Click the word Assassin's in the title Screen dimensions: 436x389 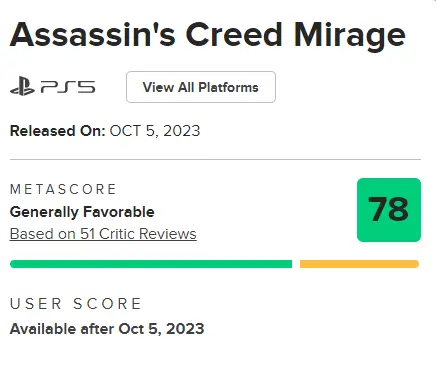click(92, 35)
